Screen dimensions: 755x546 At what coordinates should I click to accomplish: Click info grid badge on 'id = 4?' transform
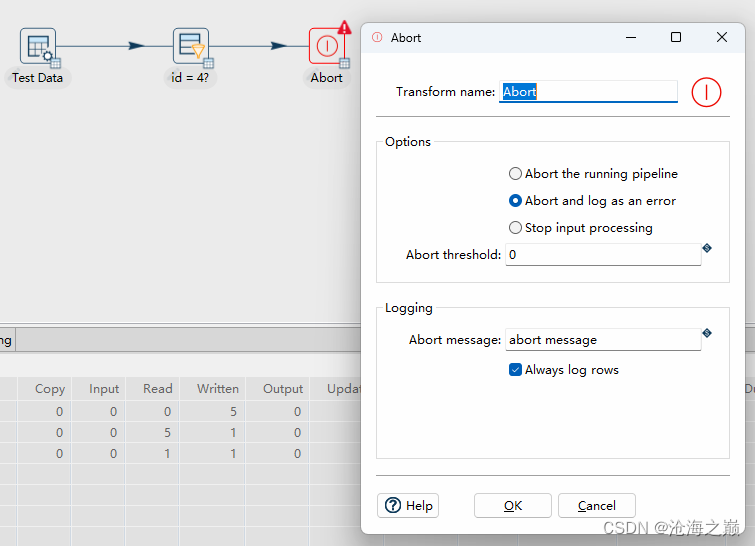[208, 63]
